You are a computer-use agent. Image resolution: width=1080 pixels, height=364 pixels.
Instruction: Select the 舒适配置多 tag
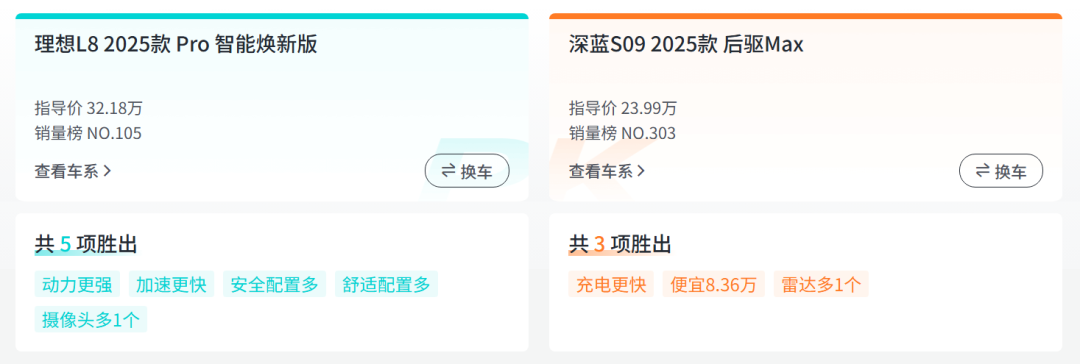(x=386, y=284)
